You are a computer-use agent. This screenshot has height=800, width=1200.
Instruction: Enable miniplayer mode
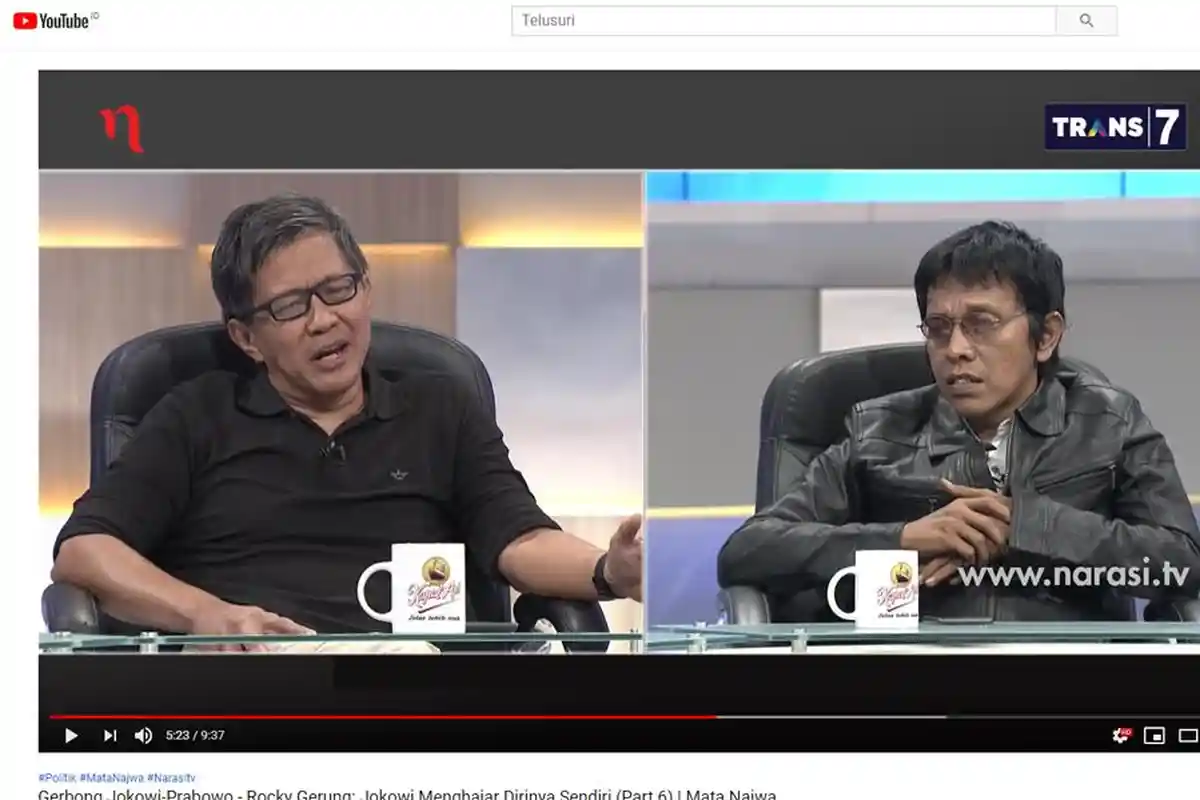coord(1154,736)
